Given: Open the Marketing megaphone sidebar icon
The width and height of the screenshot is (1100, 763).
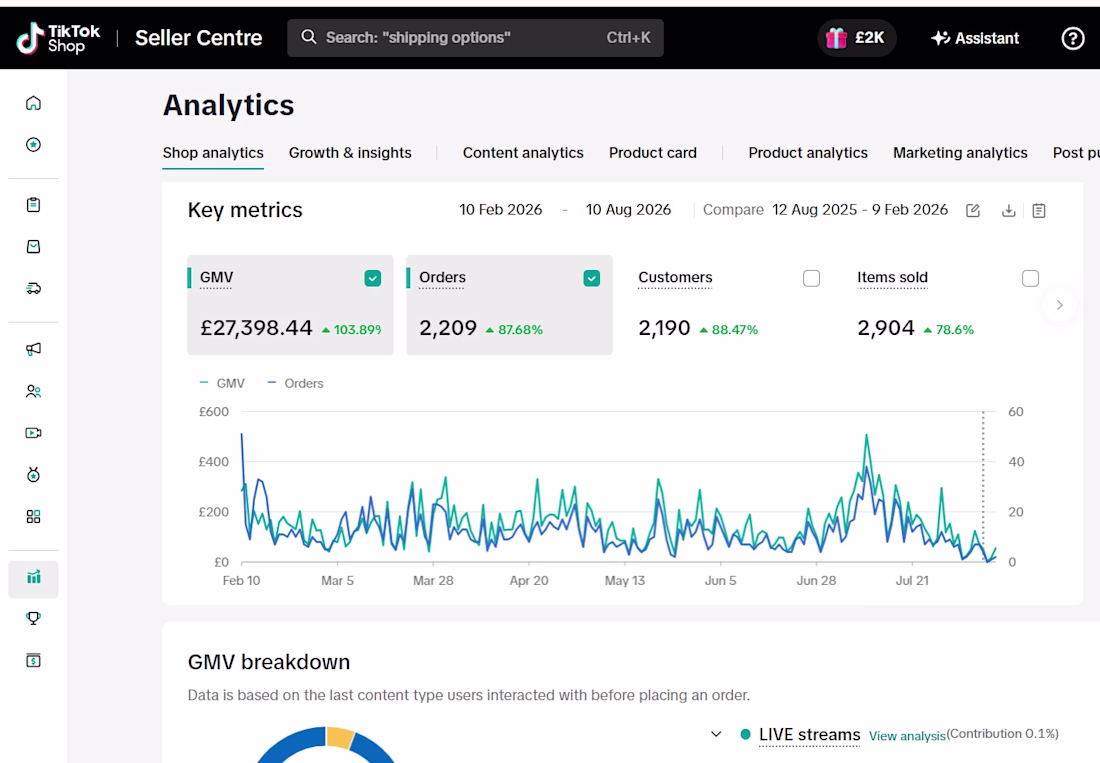Looking at the screenshot, I should click(33, 349).
